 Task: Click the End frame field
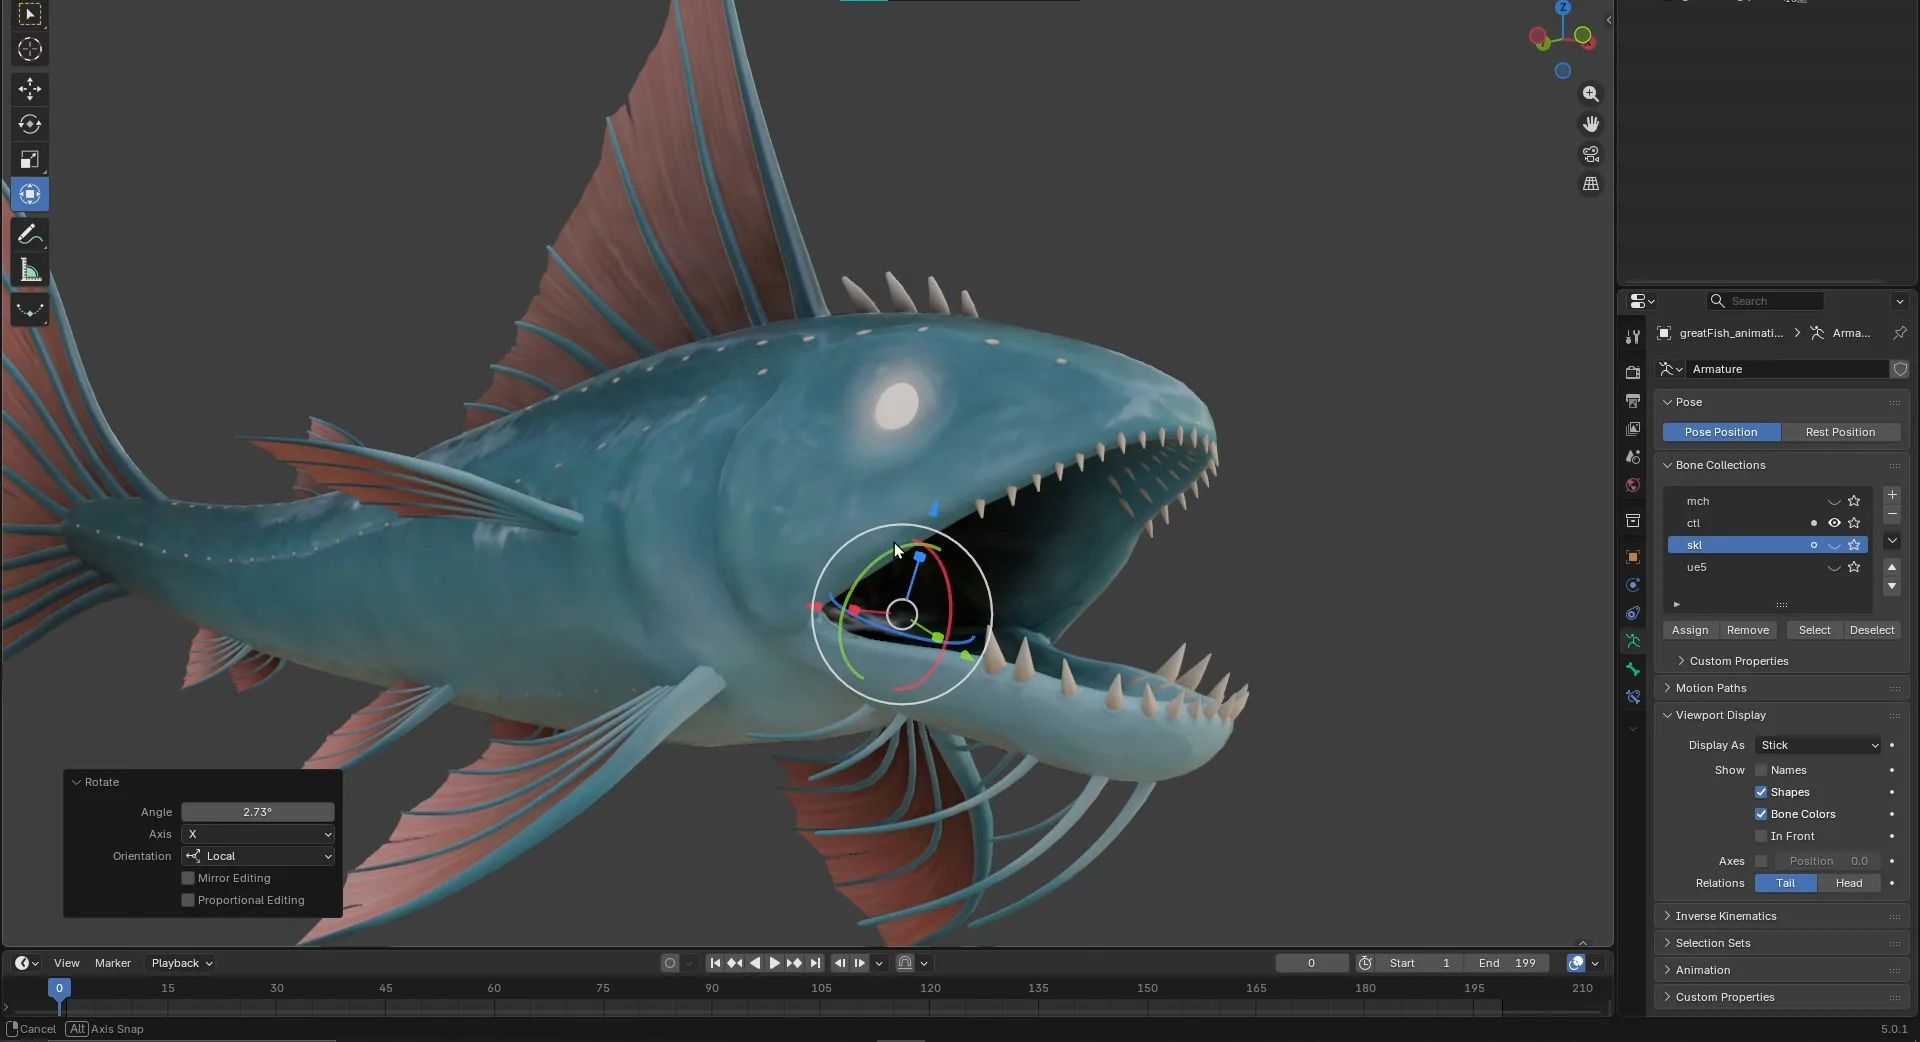coord(1507,963)
